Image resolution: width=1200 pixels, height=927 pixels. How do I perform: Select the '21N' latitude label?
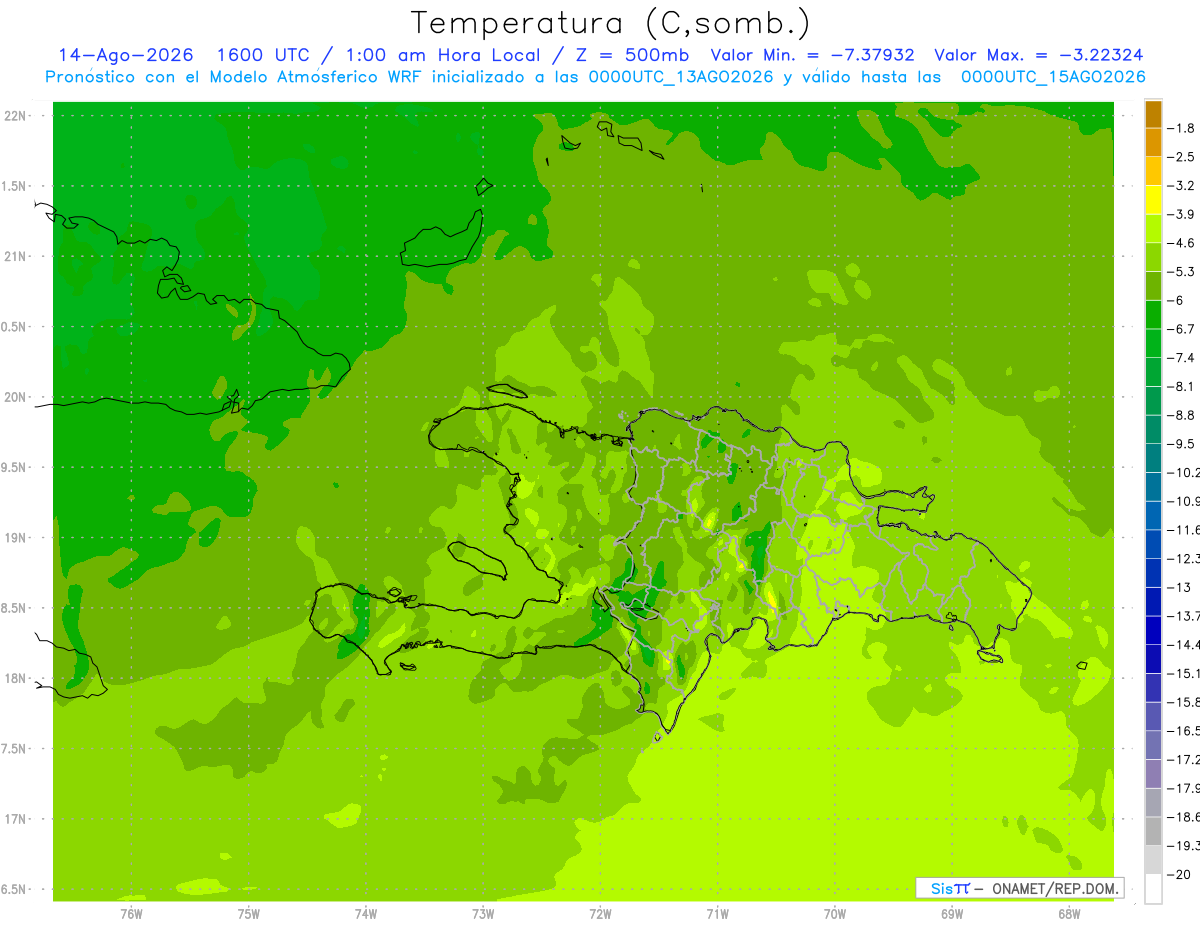(x=16, y=256)
